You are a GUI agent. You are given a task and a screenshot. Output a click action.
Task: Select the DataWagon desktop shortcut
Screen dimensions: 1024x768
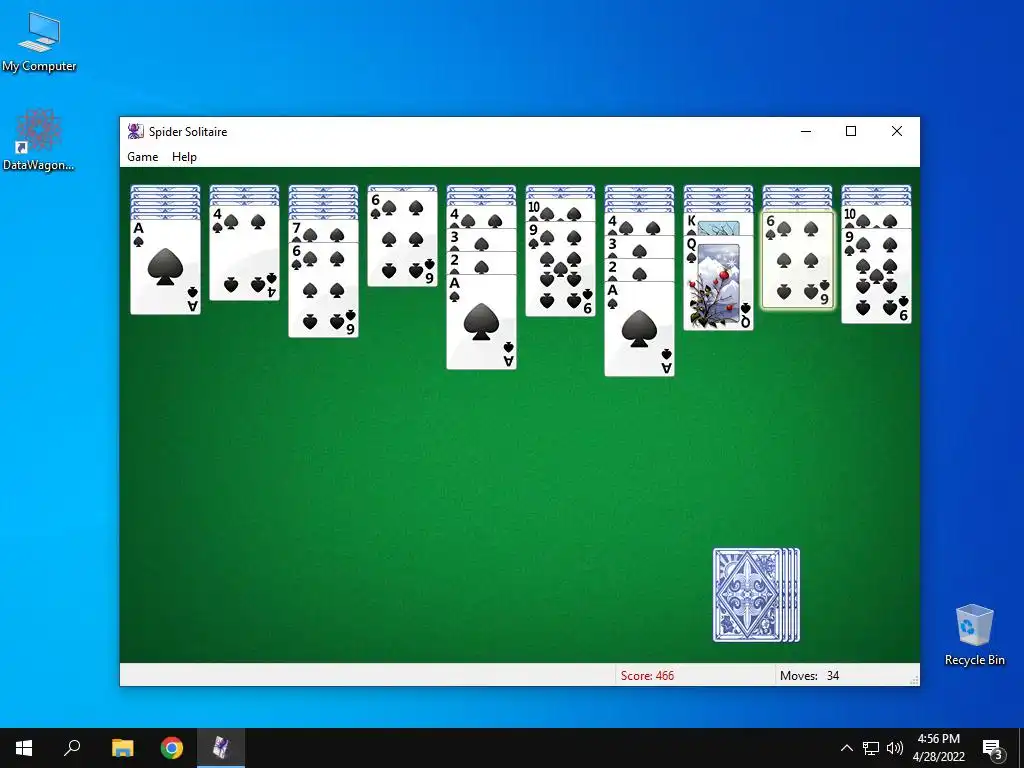[39, 140]
